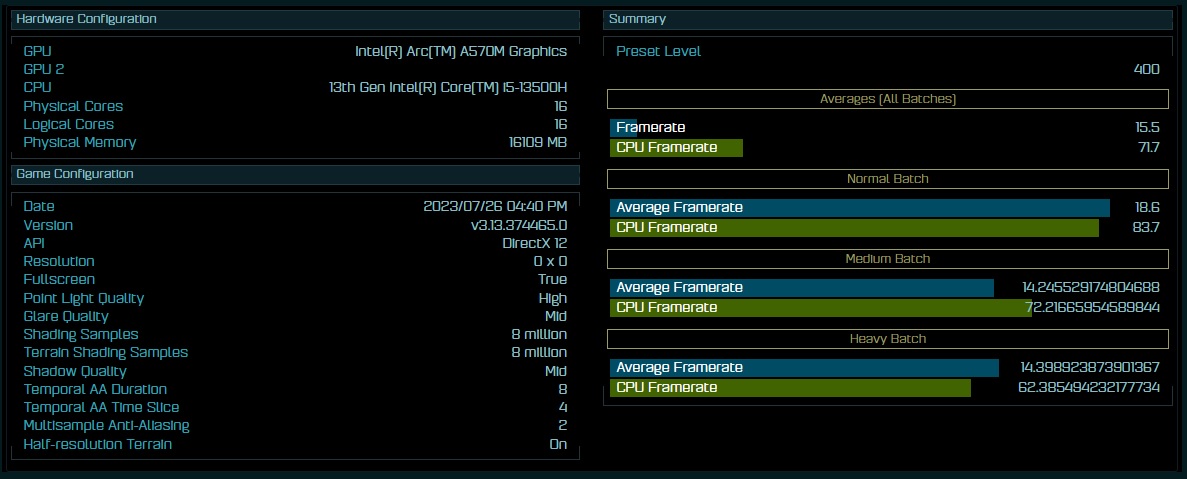1187x479 pixels.
Task: Click the Summary panel header
Action: tap(888, 19)
